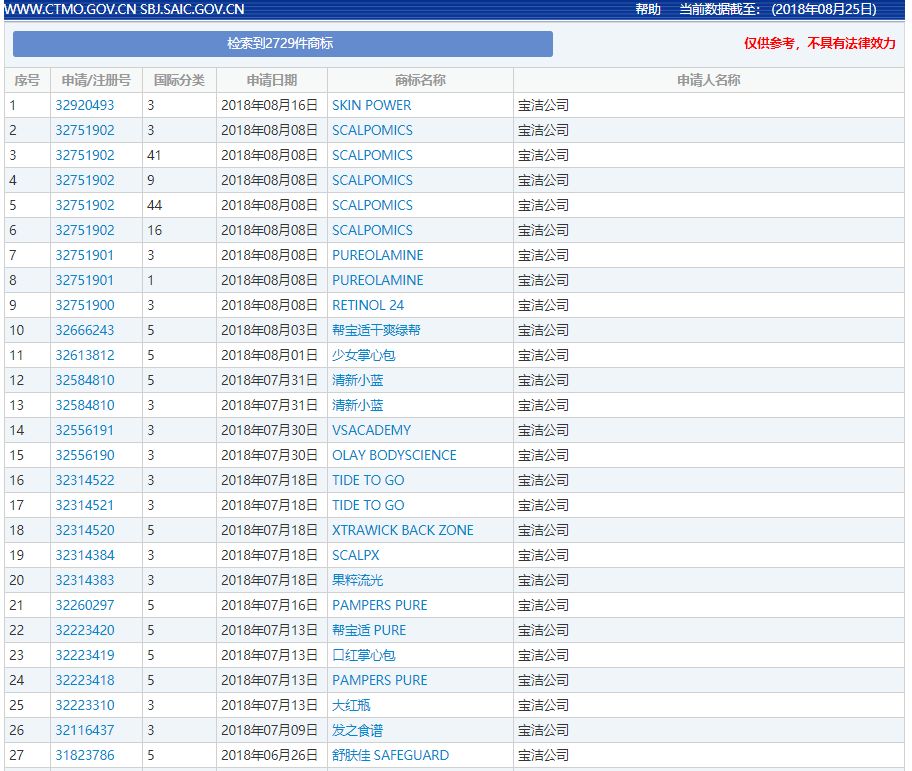Image resolution: width=912 pixels, height=771 pixels.
Task: Click the 检索到2729件商标 result bar
Action: (283, 44)
